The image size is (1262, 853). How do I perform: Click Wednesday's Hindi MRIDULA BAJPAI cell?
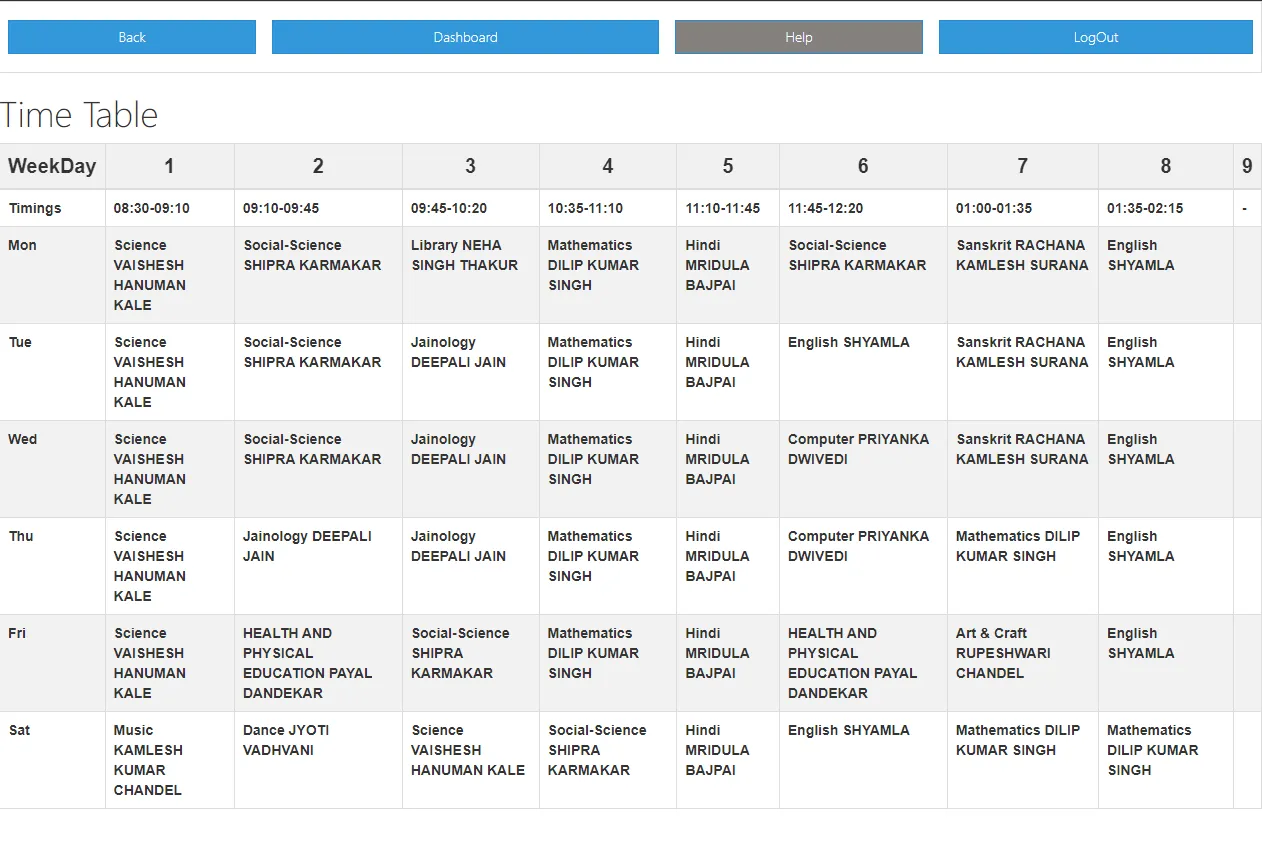point(728,469)
